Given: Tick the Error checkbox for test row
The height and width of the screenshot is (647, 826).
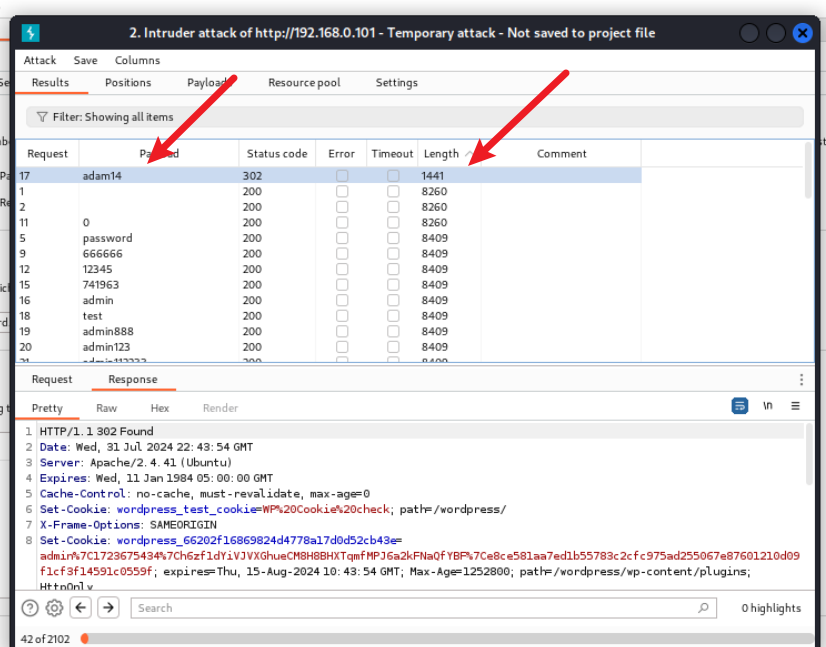Looking at the screenshot, I should tap(342, 316).
